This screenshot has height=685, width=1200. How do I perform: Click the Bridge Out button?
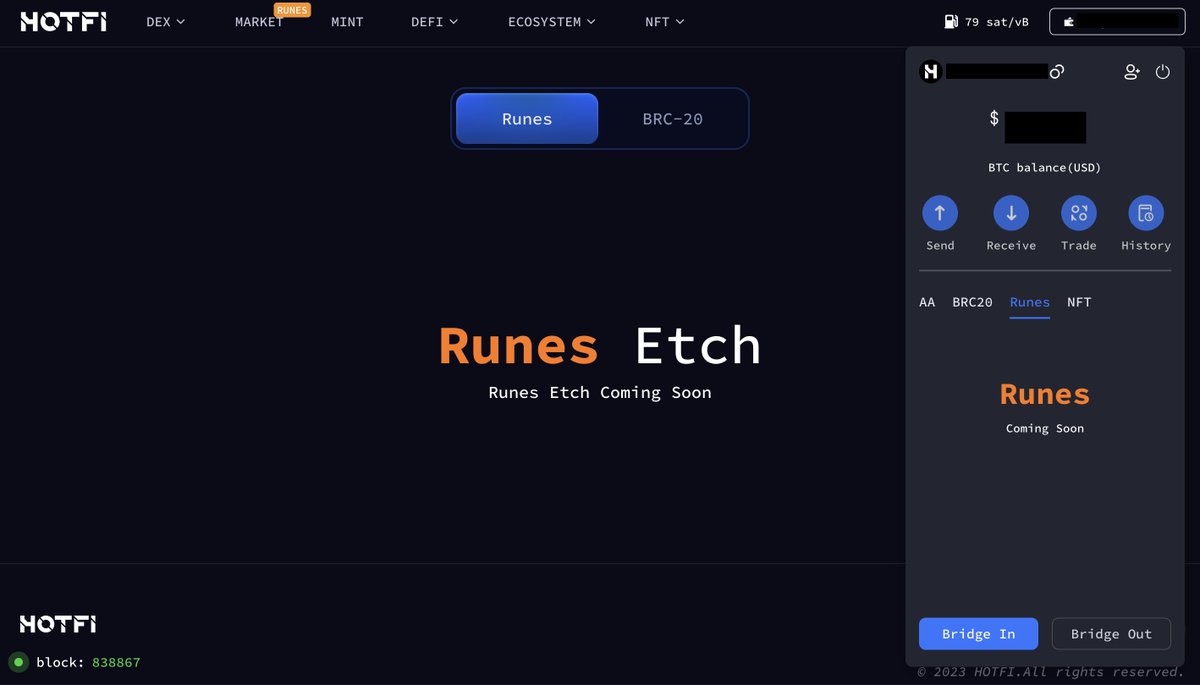click(1111, 634)
